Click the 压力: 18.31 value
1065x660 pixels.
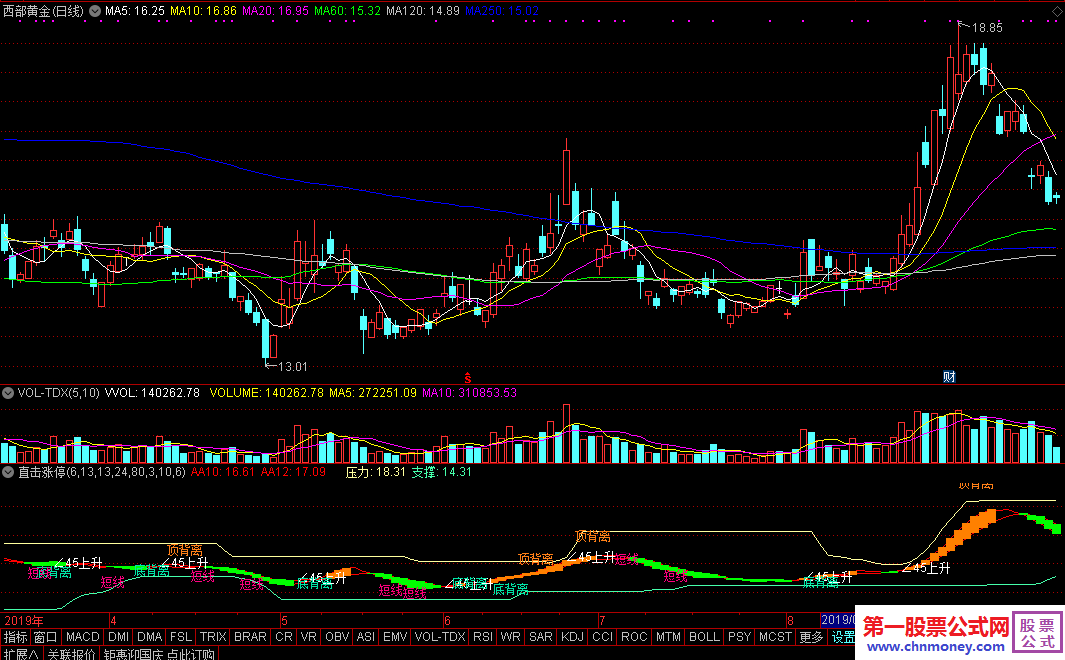(x=376, y=472)
